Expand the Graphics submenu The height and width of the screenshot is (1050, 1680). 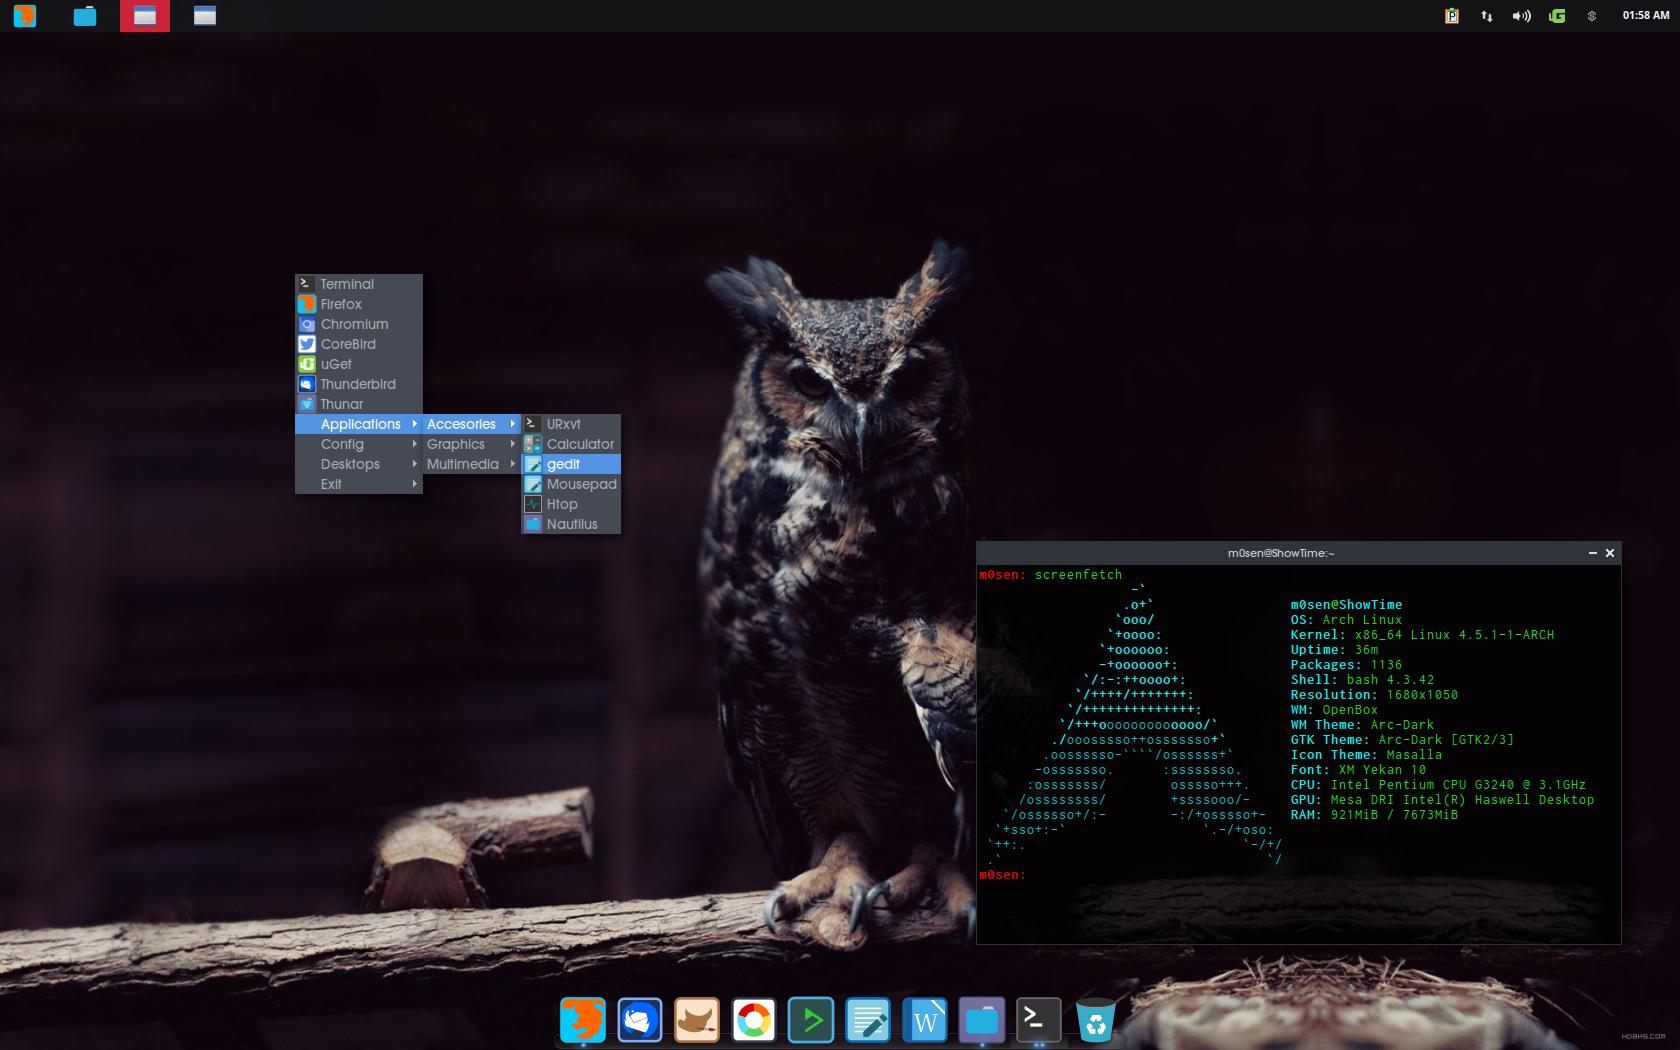coord(471,444)
